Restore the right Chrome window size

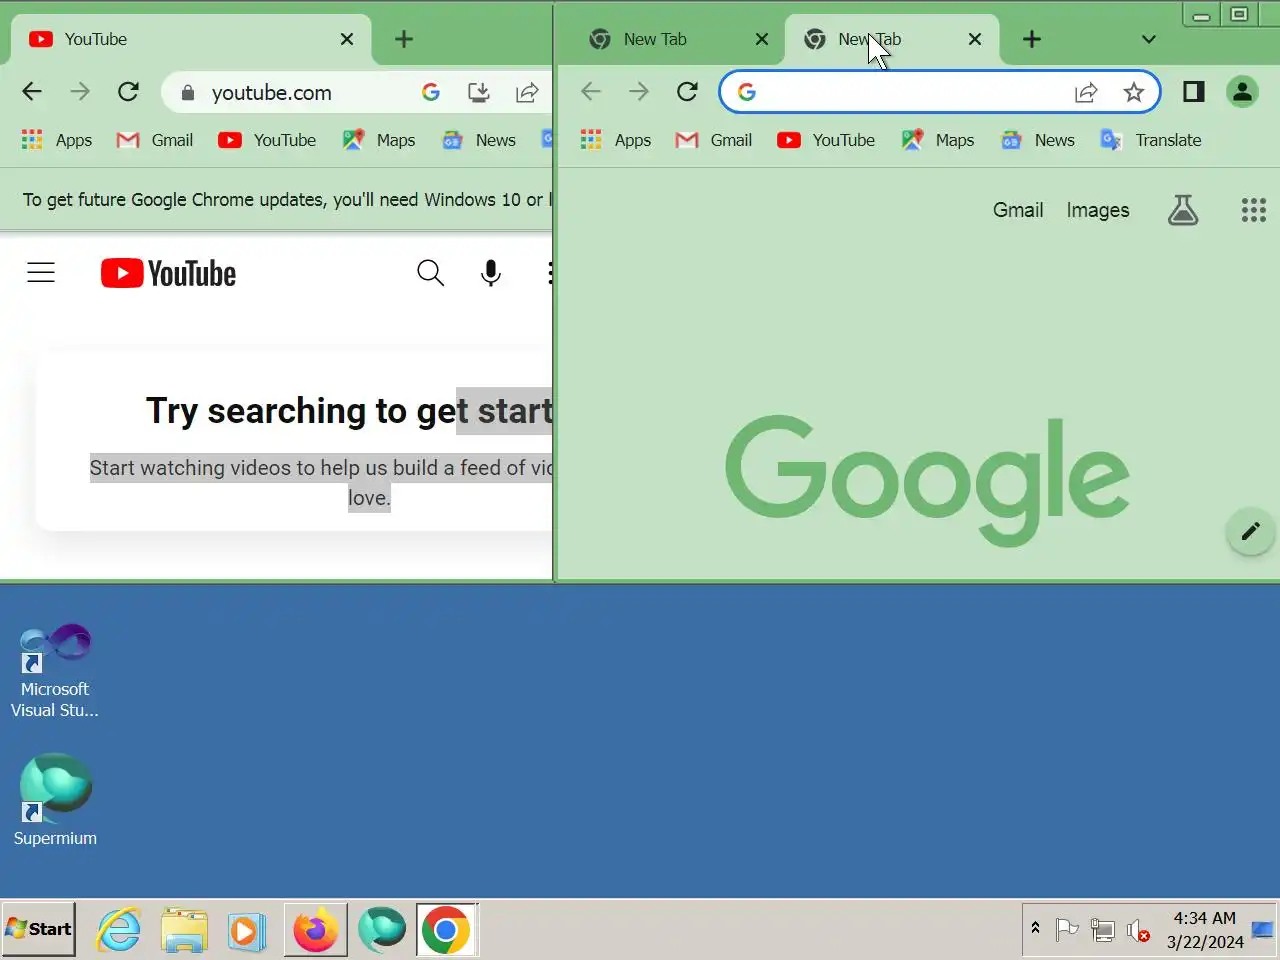pos(1239,15)
